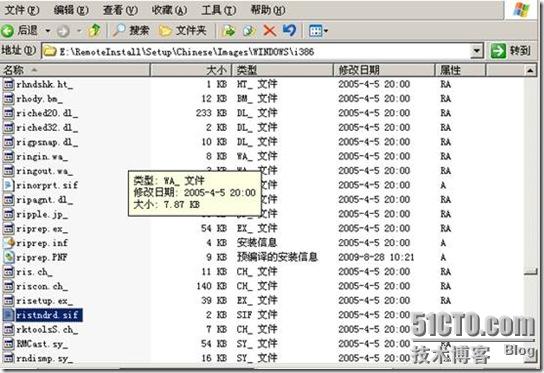
Task: Select highlighted file ristndrd.sif
Action: (49, 315)
